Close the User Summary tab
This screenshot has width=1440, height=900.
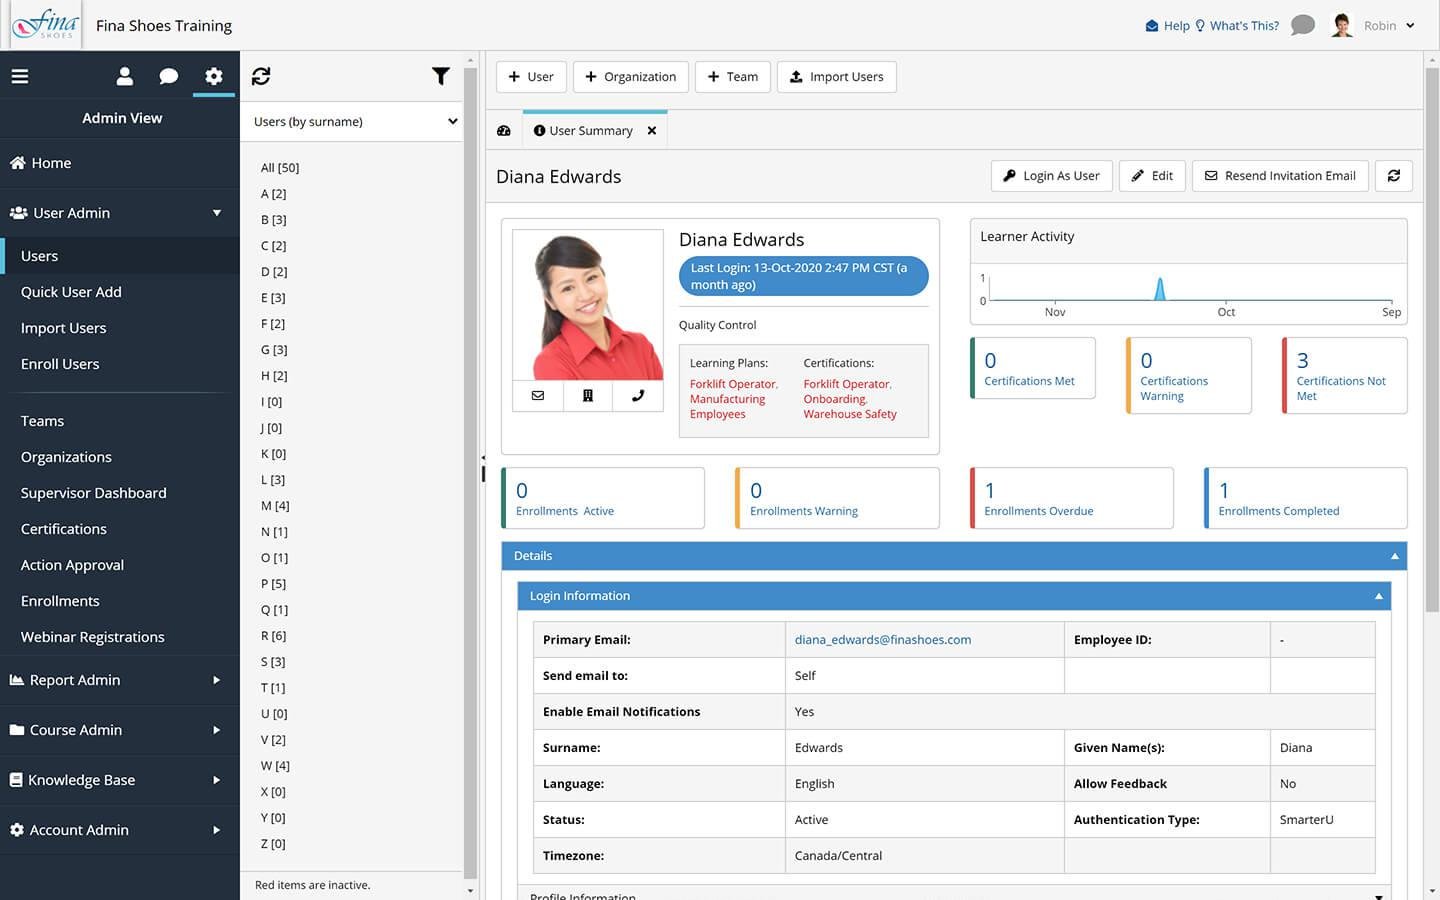point(652,131)
